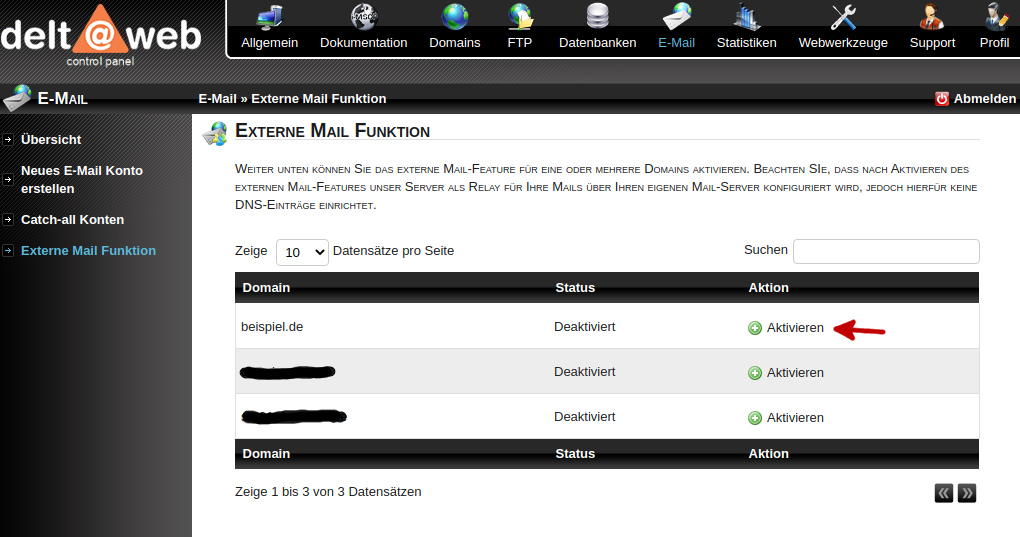
Task: Click the Profil icon
Action: click(x=994, y=18)
